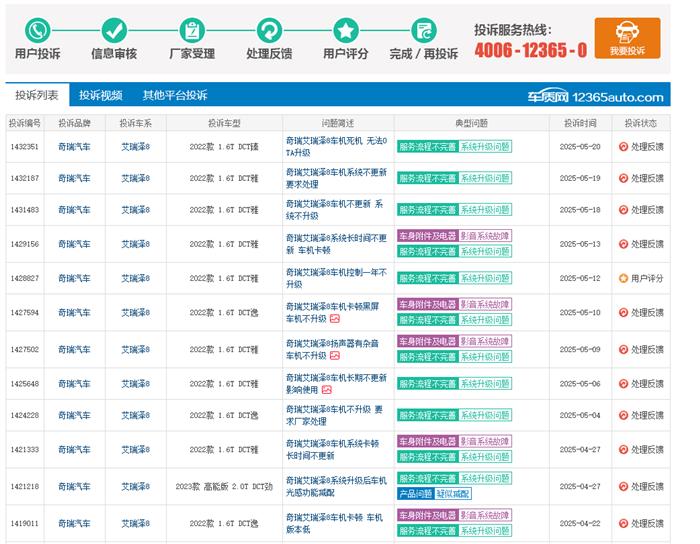Click the 用户投诉 phone step icon
Viewport: 700px width, 544px height.
pos(38,30)
